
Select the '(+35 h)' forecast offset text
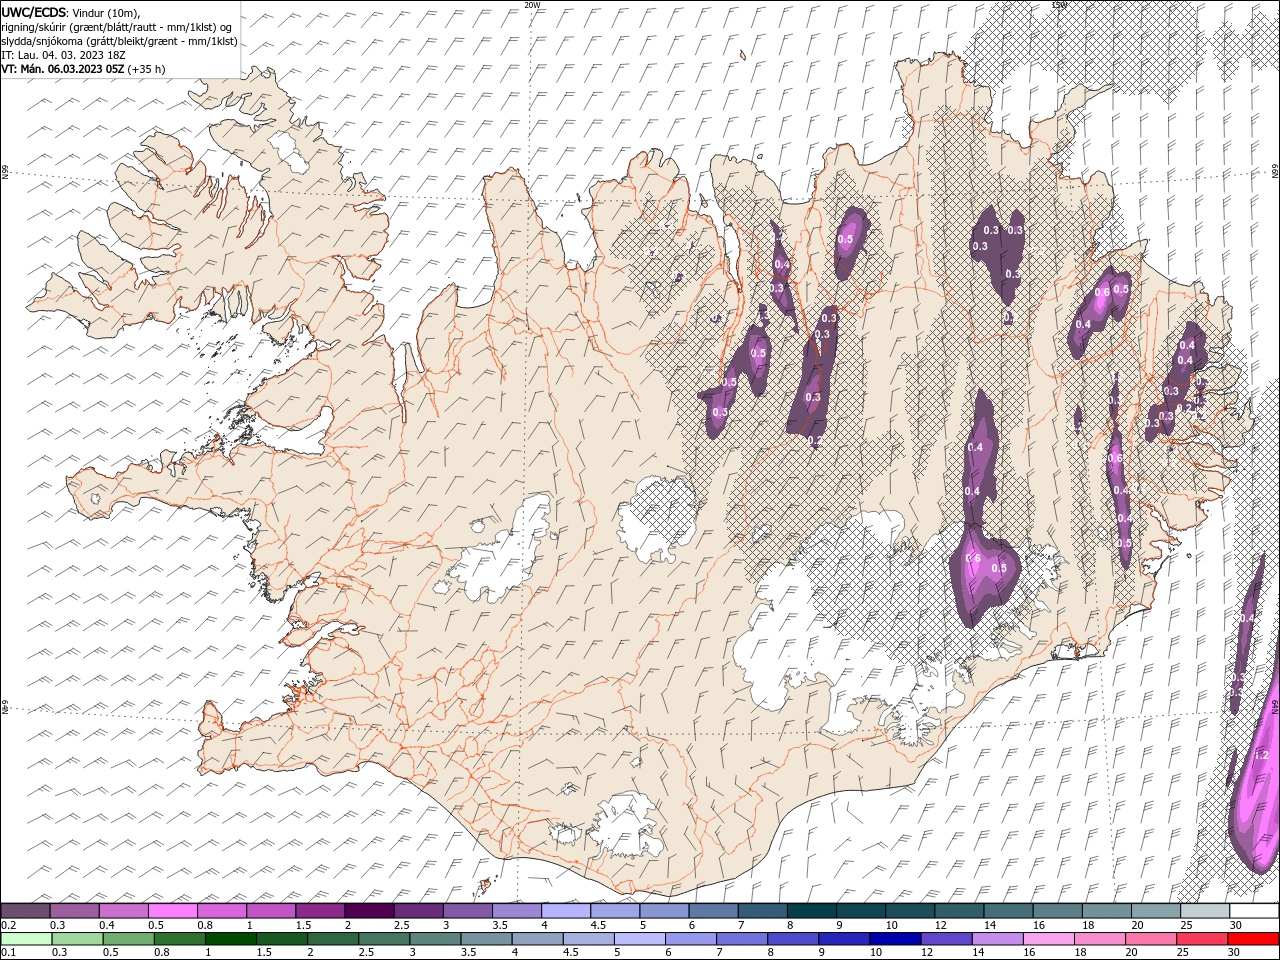click(146, 69)
